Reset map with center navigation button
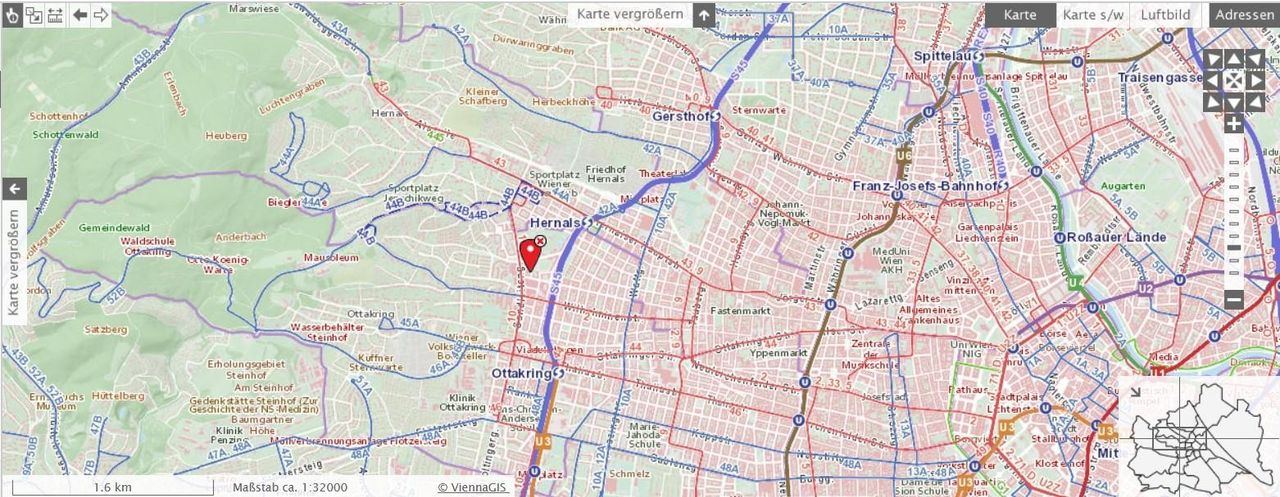1280x497 pixels. point(1233,80)
